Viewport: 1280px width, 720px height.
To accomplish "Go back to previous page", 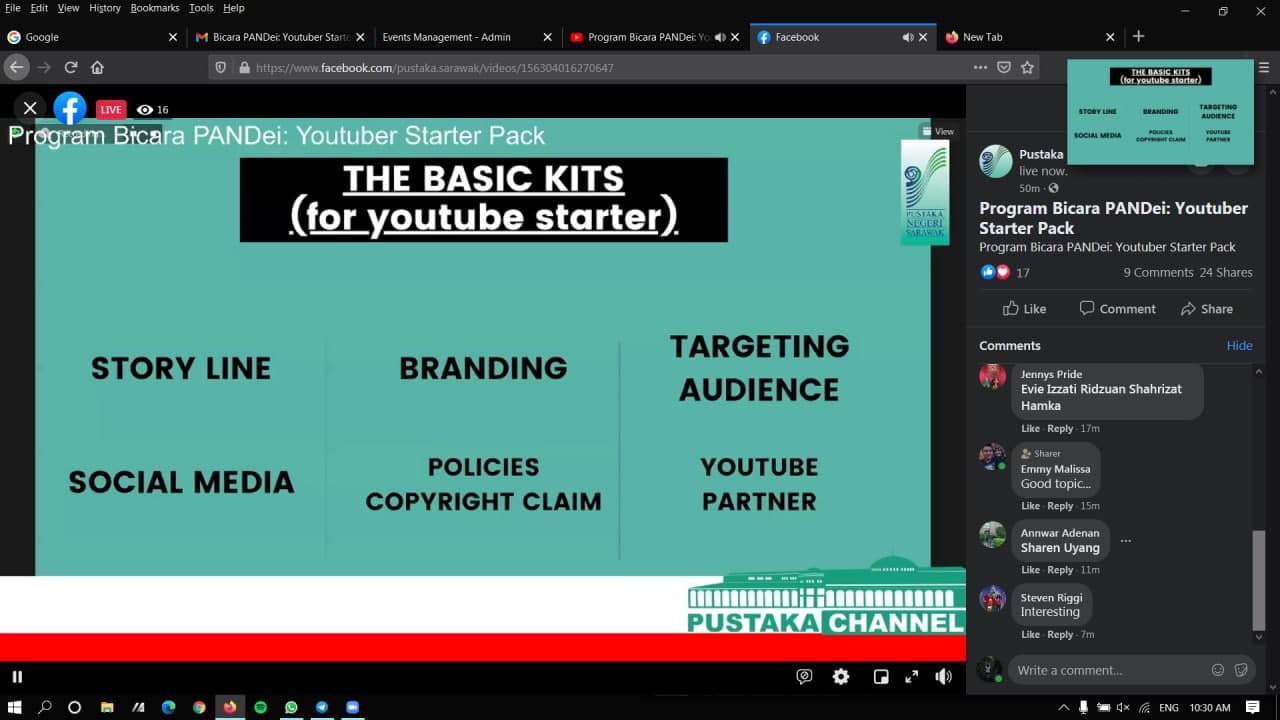I will [16, 68].
